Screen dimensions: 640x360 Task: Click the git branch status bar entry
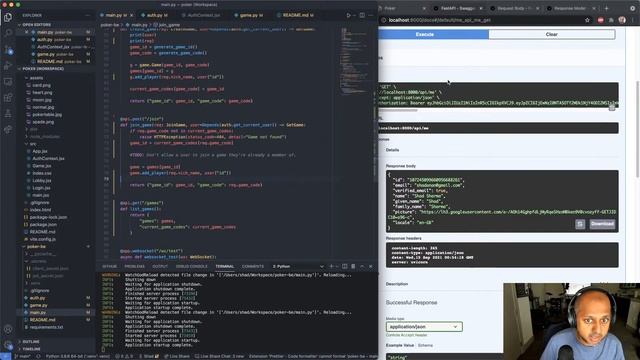point(23,356)
